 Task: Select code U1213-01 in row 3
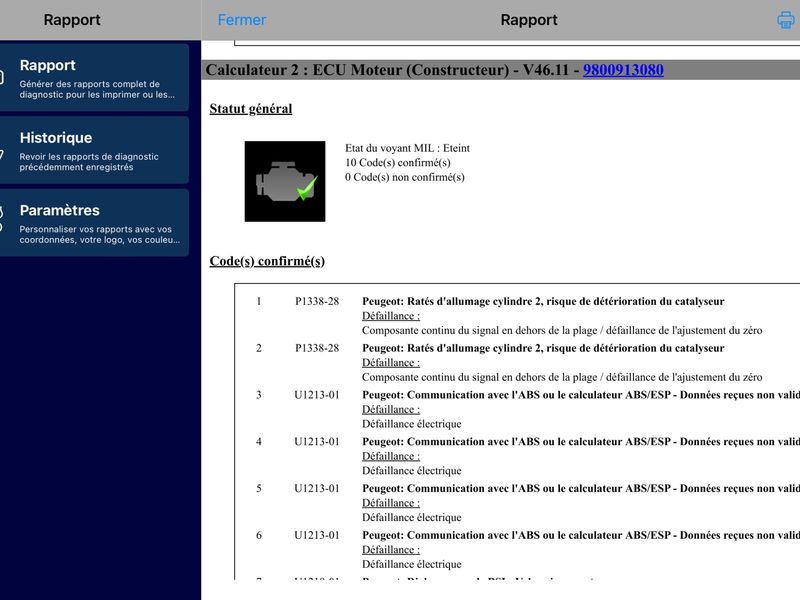coord(317,395)
